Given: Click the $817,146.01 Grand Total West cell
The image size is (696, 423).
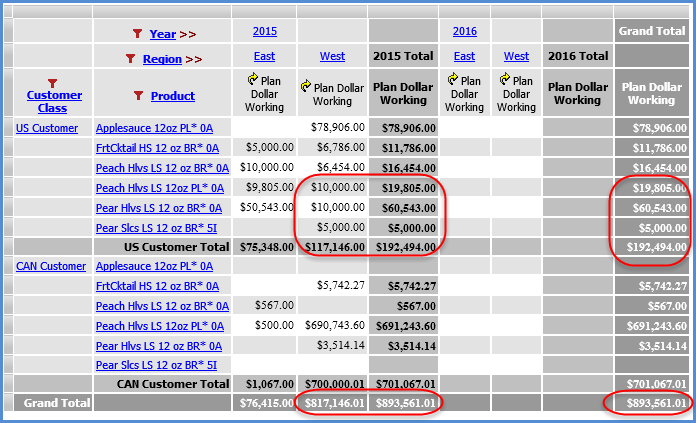Looking at the screenshot, I should (333, 403).
